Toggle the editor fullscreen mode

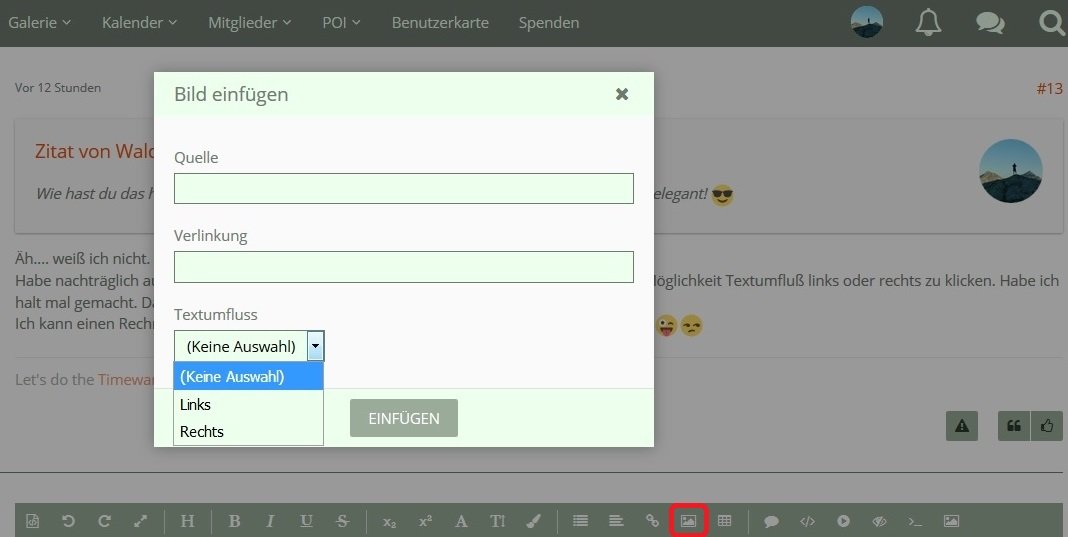140,521
